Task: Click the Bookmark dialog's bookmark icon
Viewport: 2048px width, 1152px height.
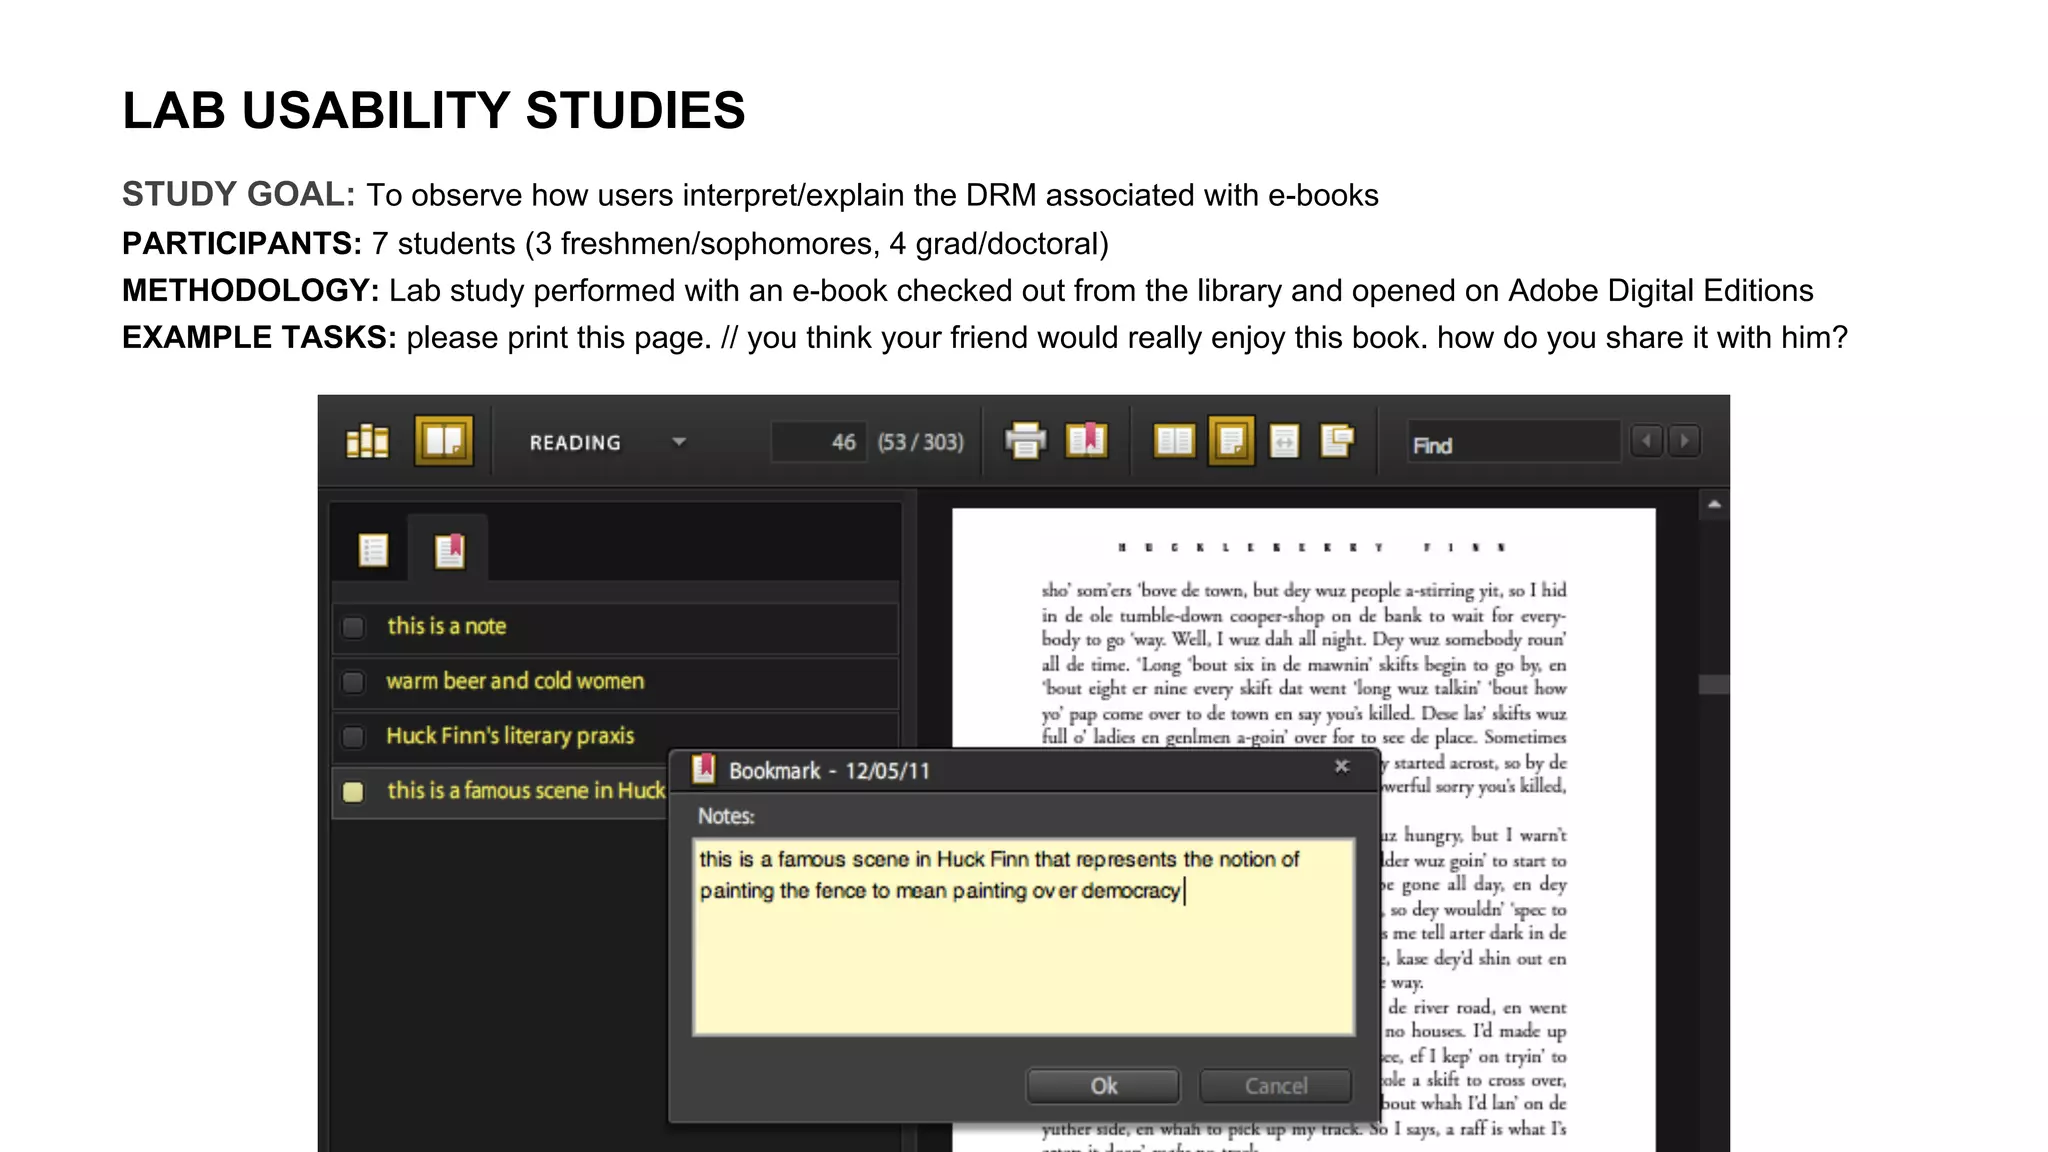Action: 704,768
